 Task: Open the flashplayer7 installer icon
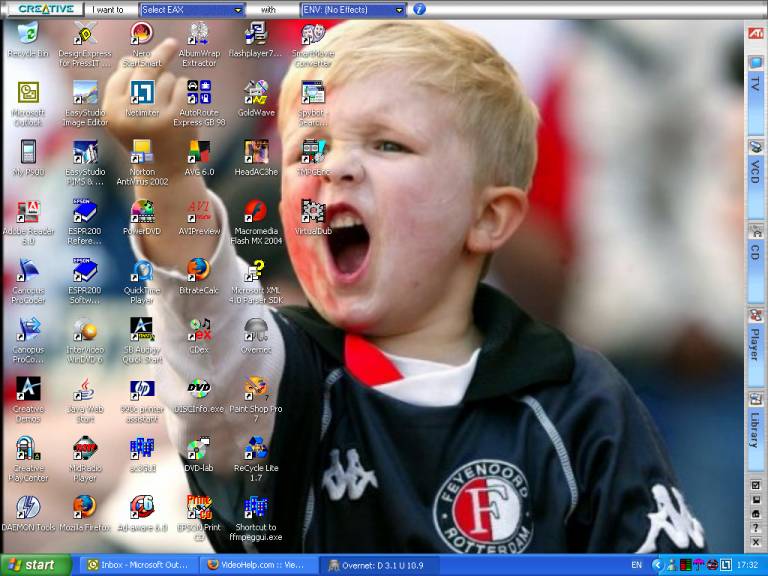click(256, 33)
